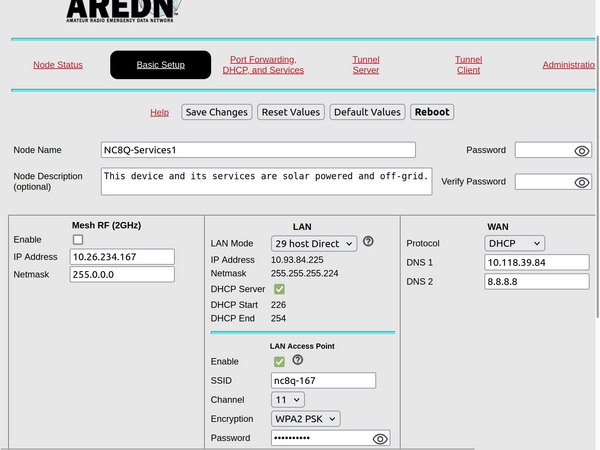Click the Reset Values button
This screenshot has height=450, width=600.
291,112
